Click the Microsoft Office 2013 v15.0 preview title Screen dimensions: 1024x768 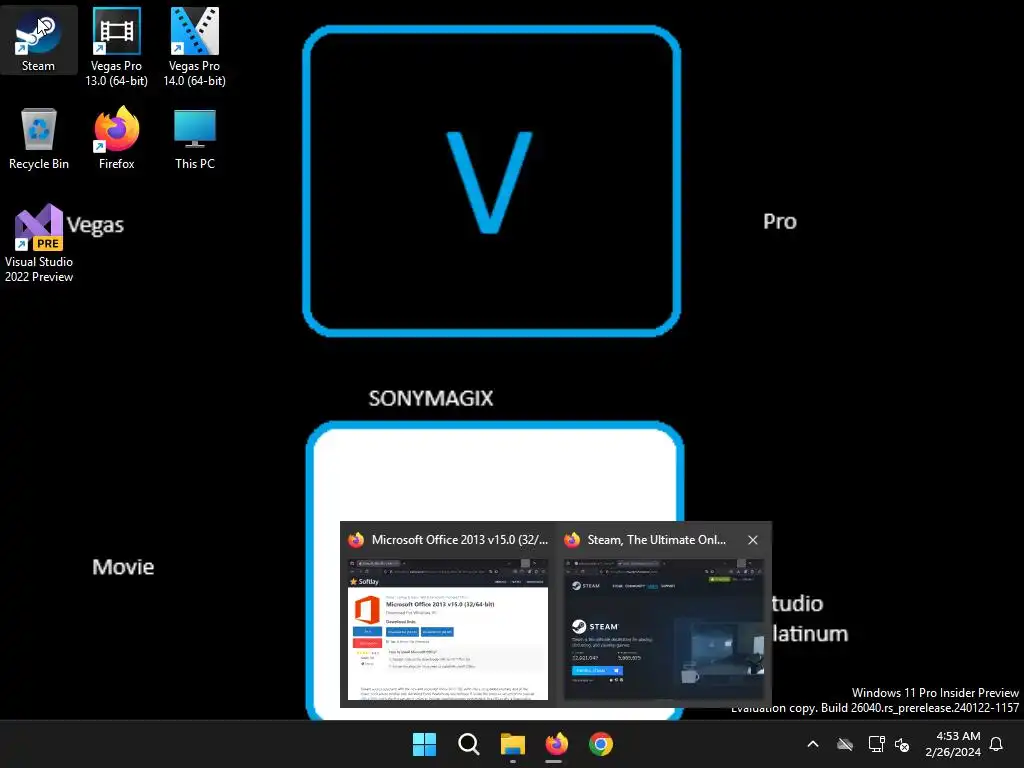[x=460, y=540]
